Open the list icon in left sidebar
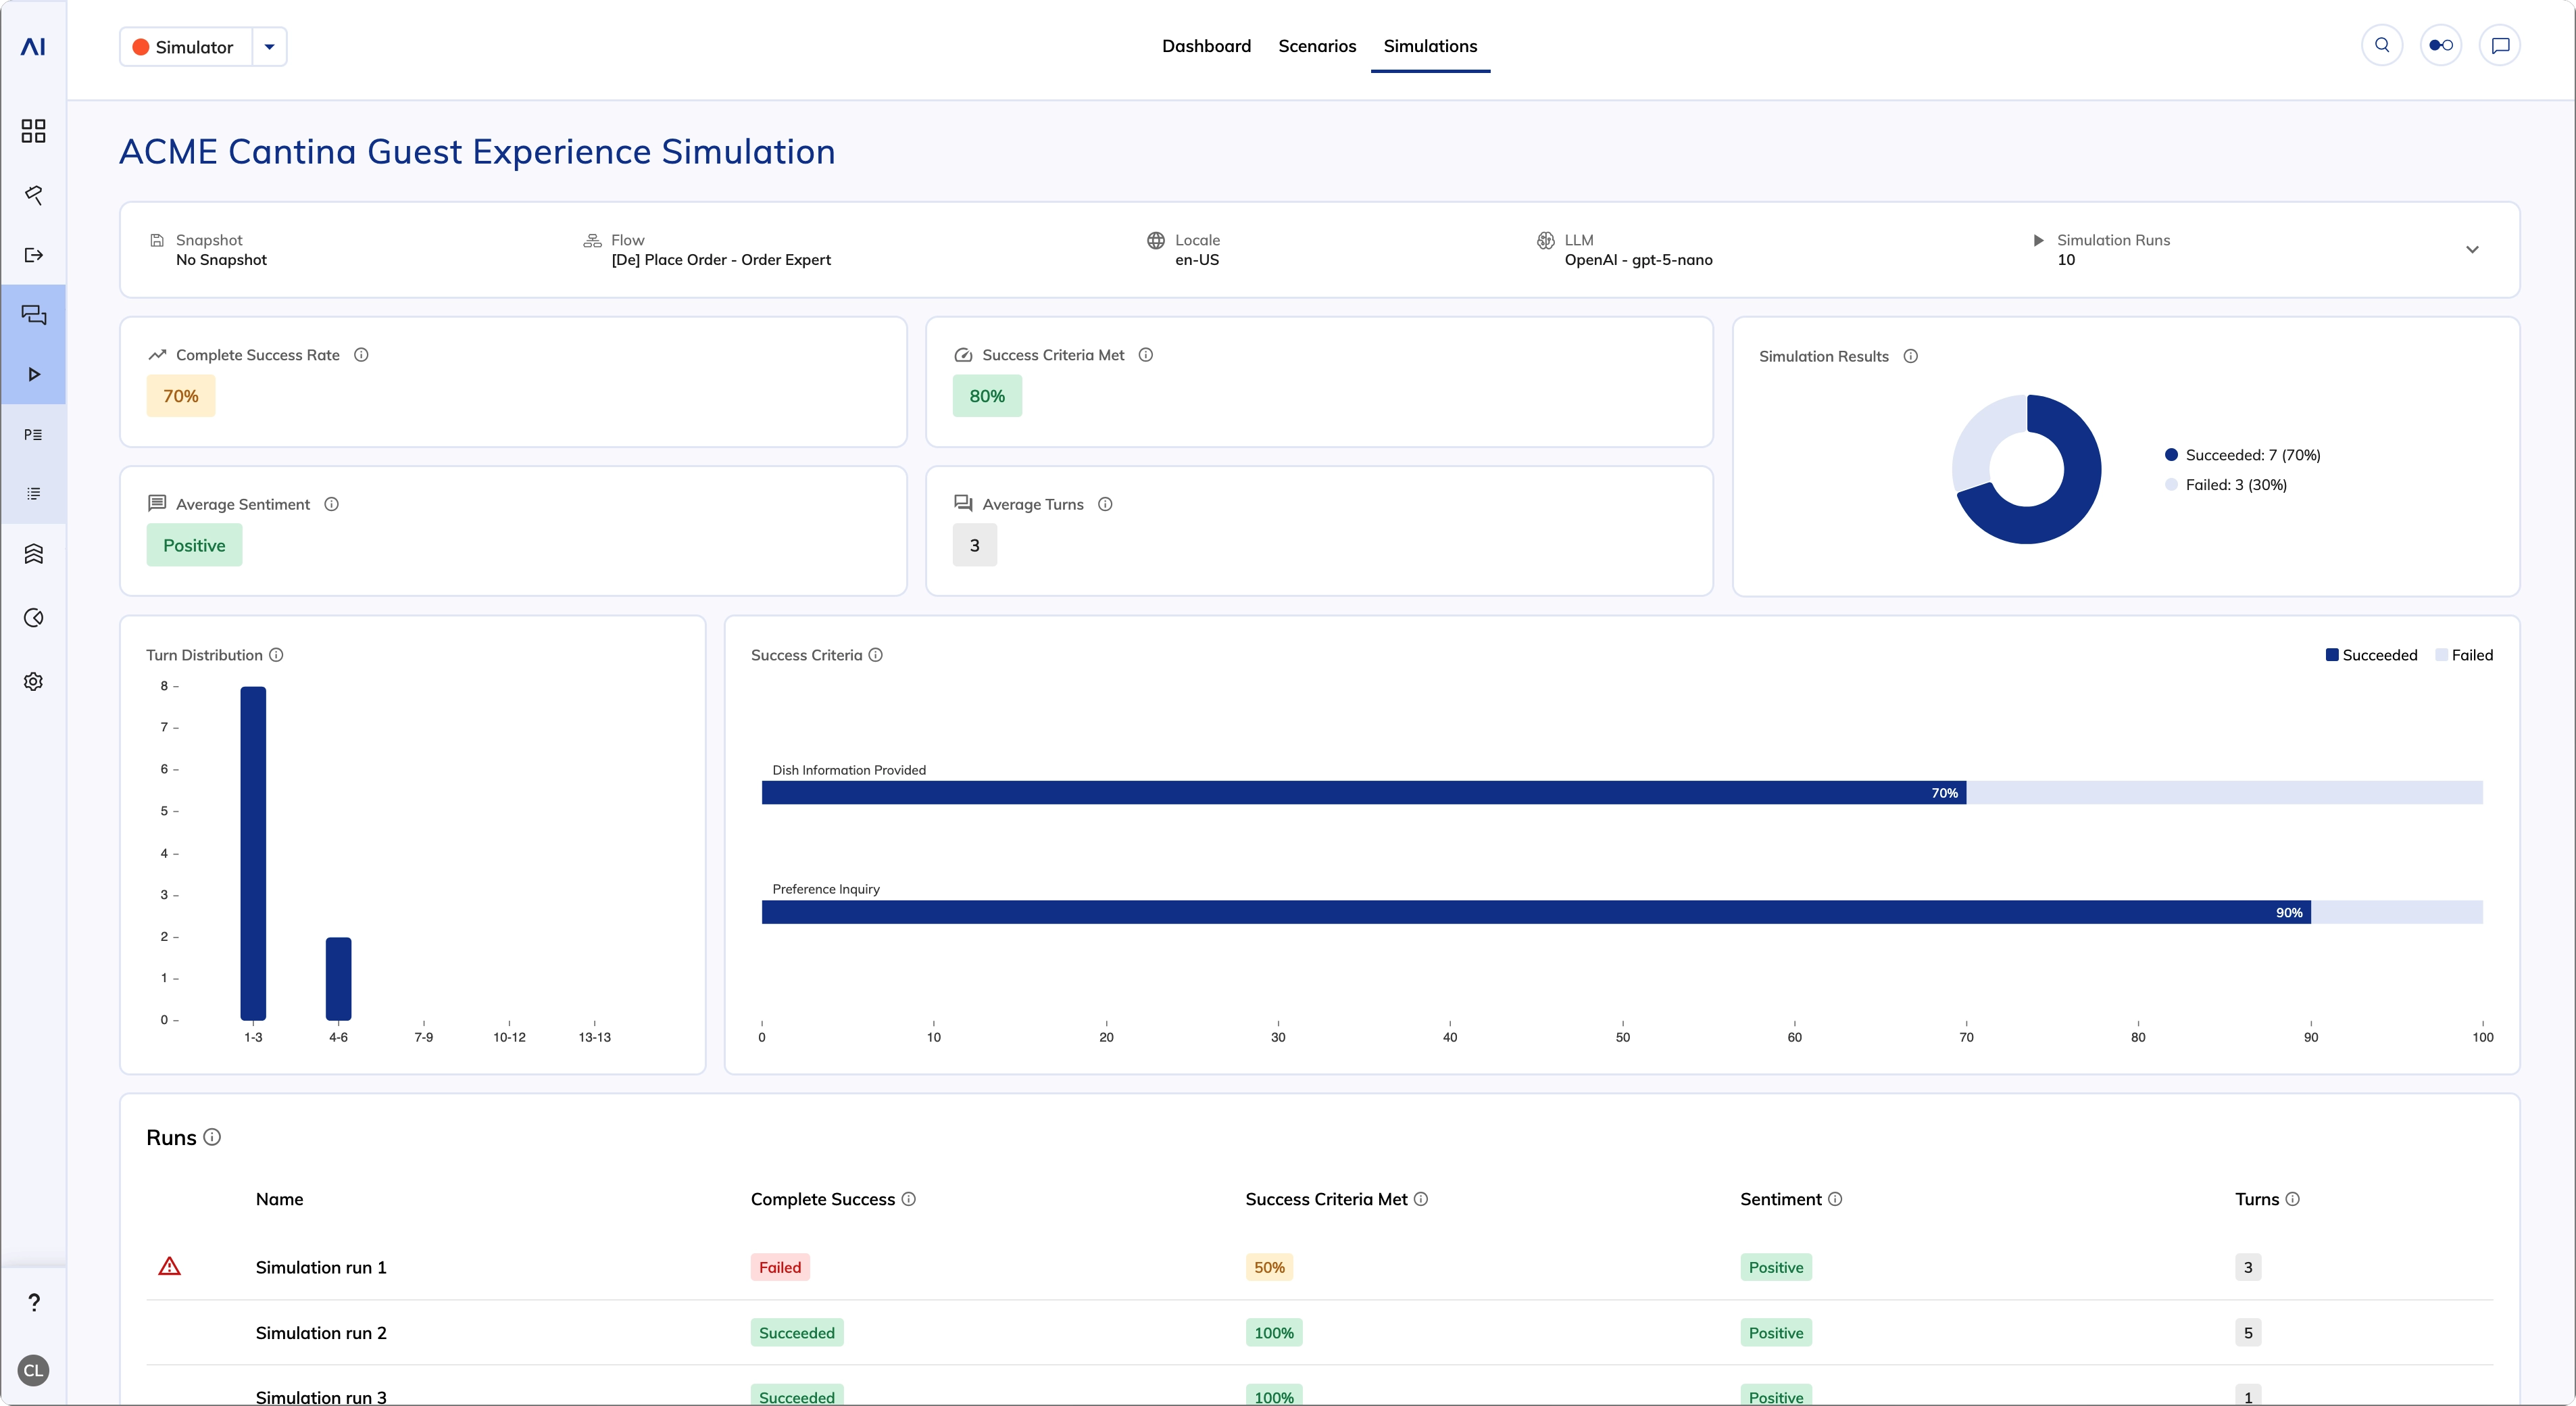The height and width of the screenshot is (1406, 2576). pos(33,492)
